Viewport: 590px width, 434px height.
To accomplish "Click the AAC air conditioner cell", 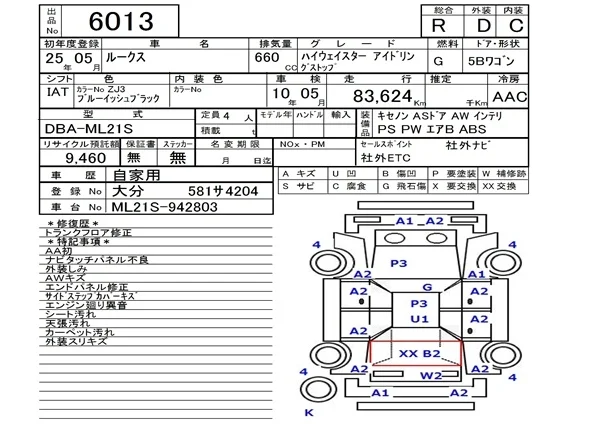I will [509, 97].
